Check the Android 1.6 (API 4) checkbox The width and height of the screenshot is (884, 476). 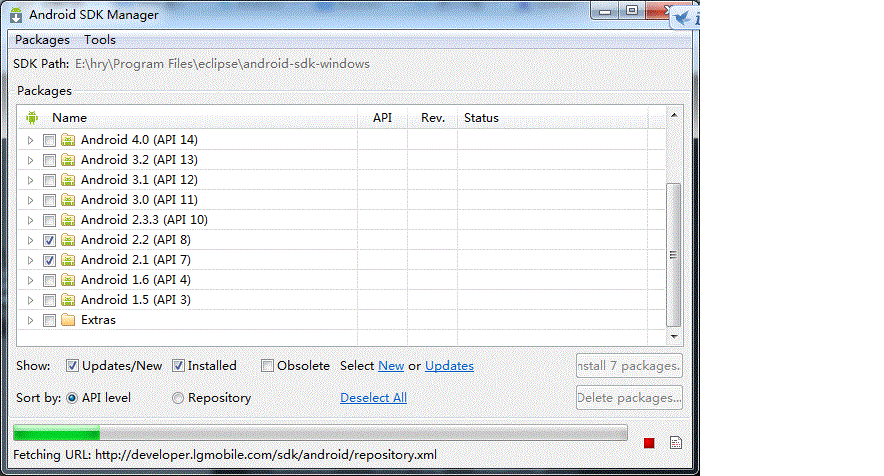pos(50,281)
